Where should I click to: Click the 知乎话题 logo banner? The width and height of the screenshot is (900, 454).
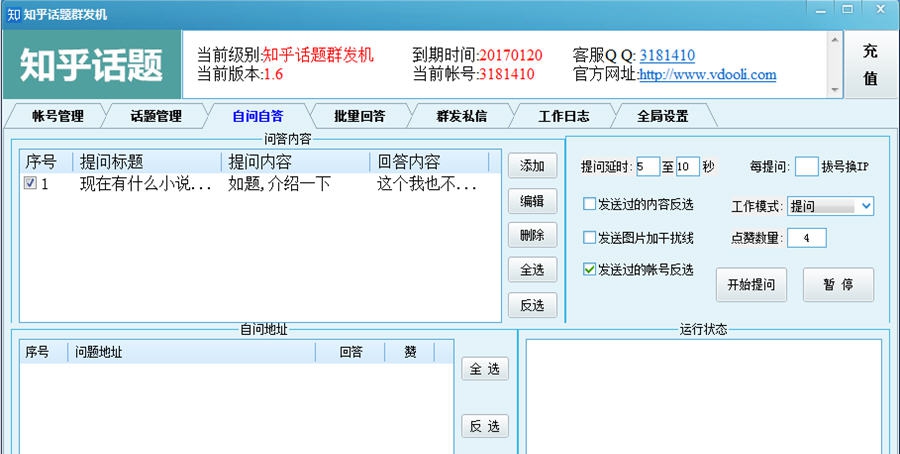pyautogui.click(x=92, y=64)
